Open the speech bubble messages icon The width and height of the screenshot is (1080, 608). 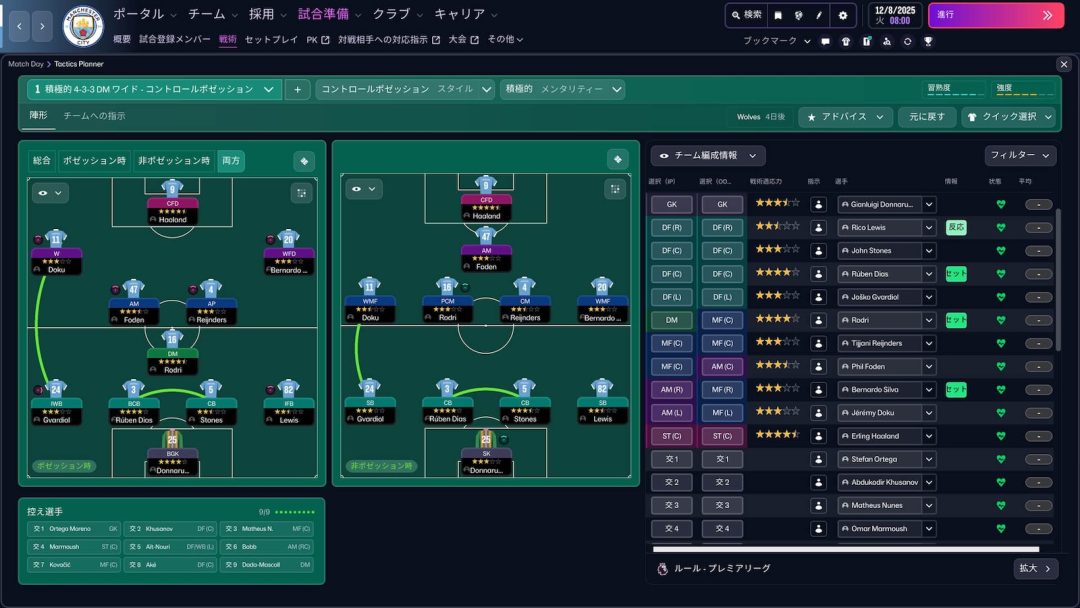pyautogui.click(x=825, y=41)
